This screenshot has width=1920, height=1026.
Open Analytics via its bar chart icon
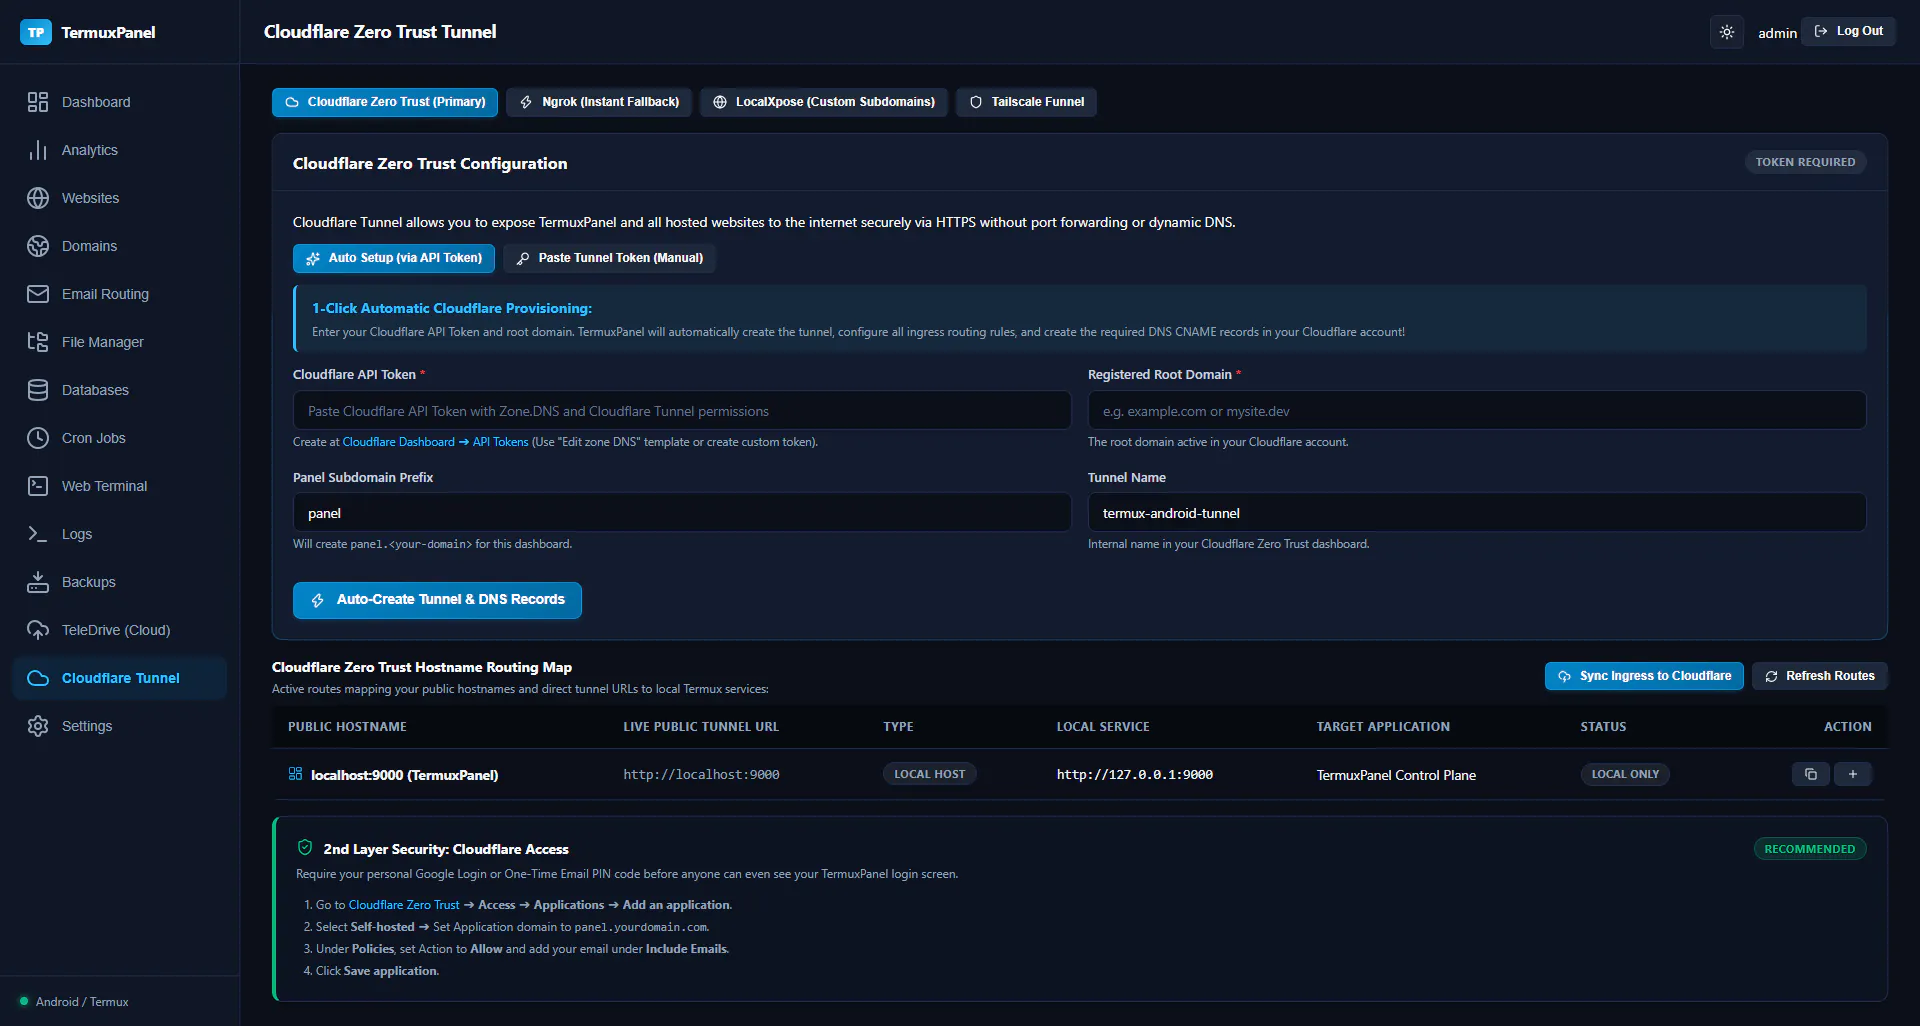point(38,150)
